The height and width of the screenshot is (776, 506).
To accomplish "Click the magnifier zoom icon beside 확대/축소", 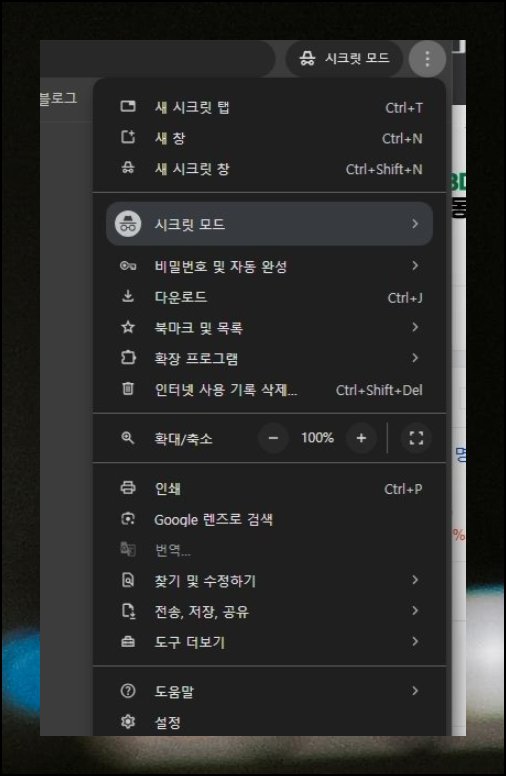I will [128, 437].
